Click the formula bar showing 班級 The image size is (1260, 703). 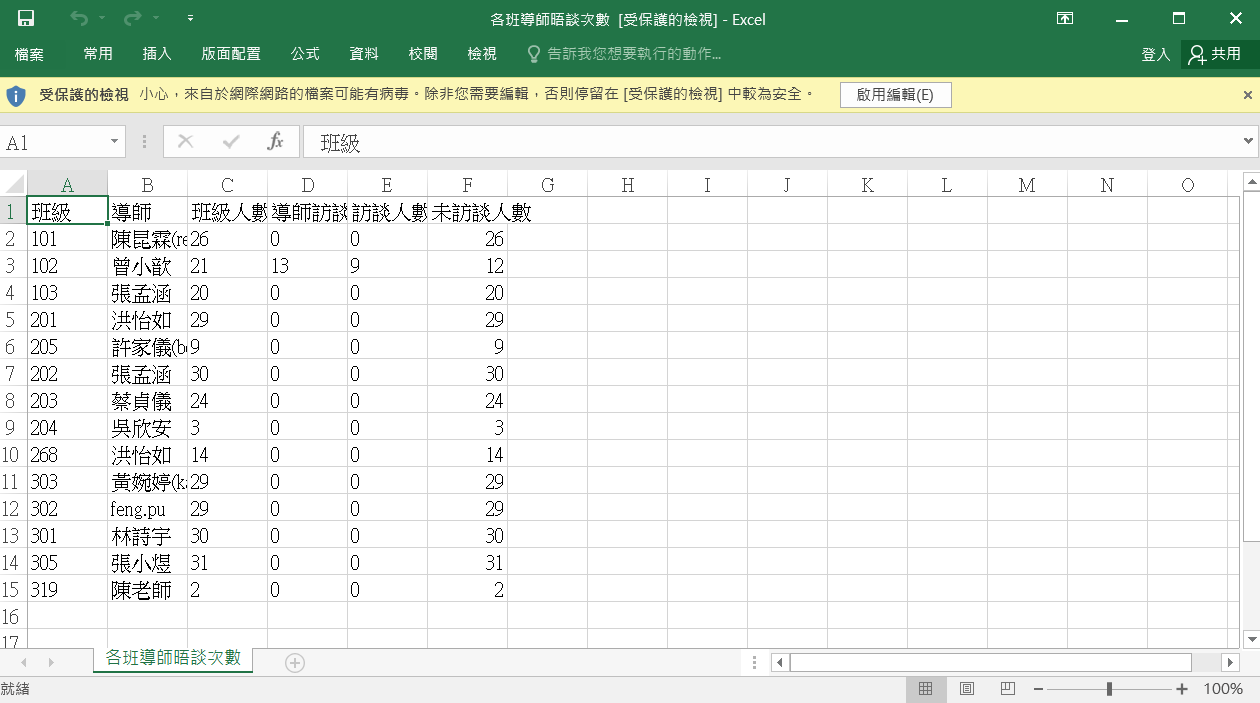(770, 142)
